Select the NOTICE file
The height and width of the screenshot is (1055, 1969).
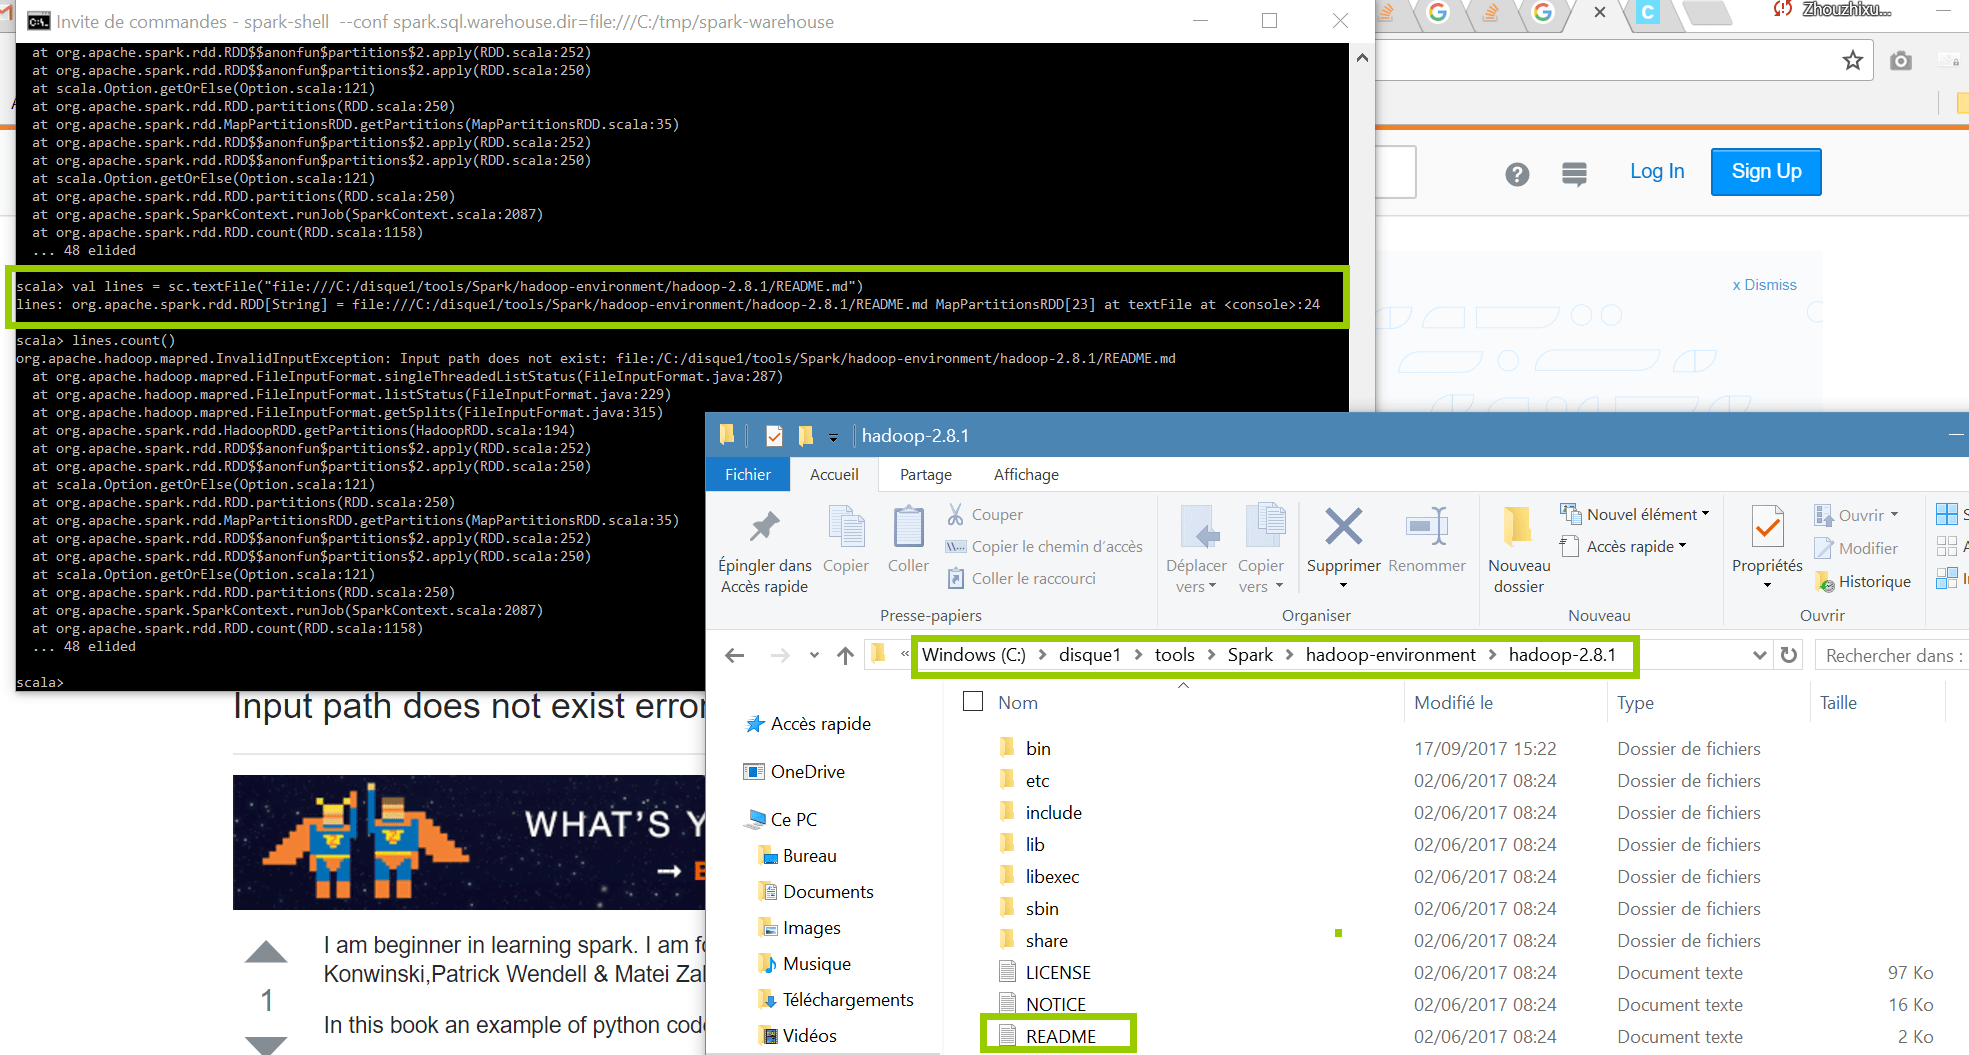click(1055, 1004)
